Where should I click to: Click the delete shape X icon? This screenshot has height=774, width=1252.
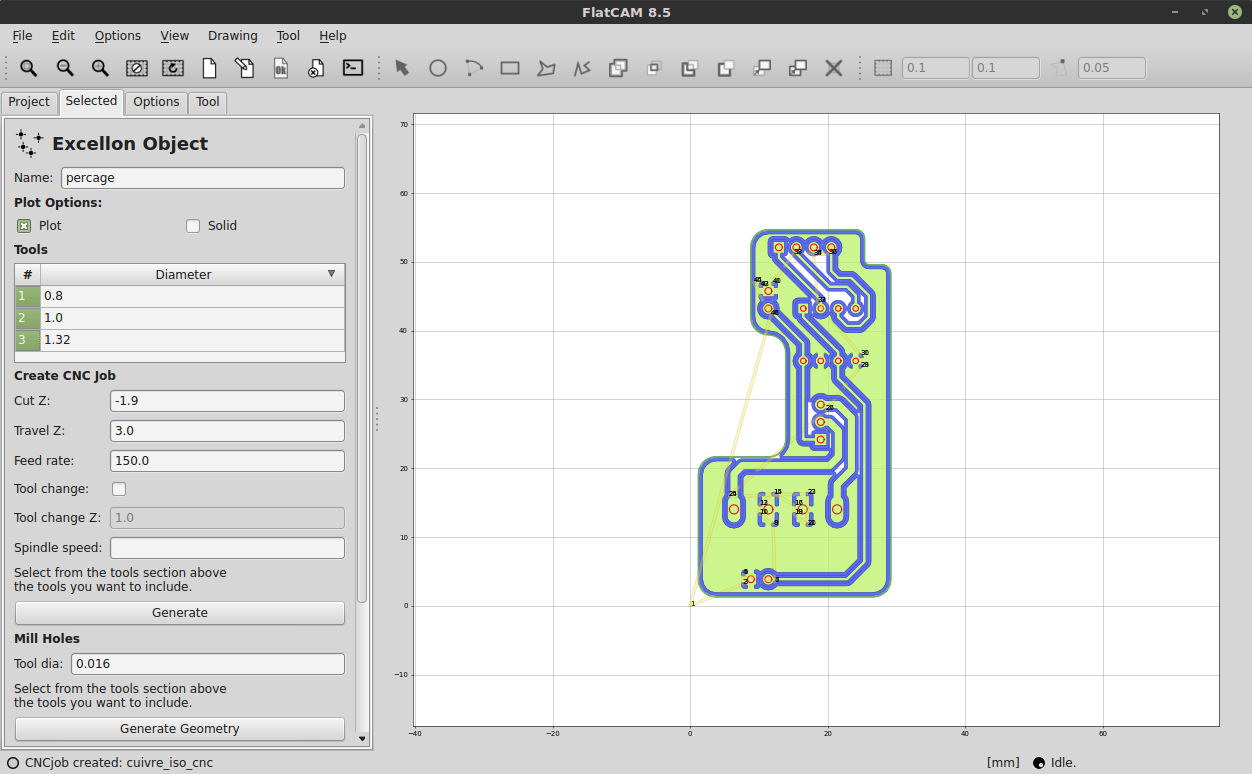click(x=833, y=68)
